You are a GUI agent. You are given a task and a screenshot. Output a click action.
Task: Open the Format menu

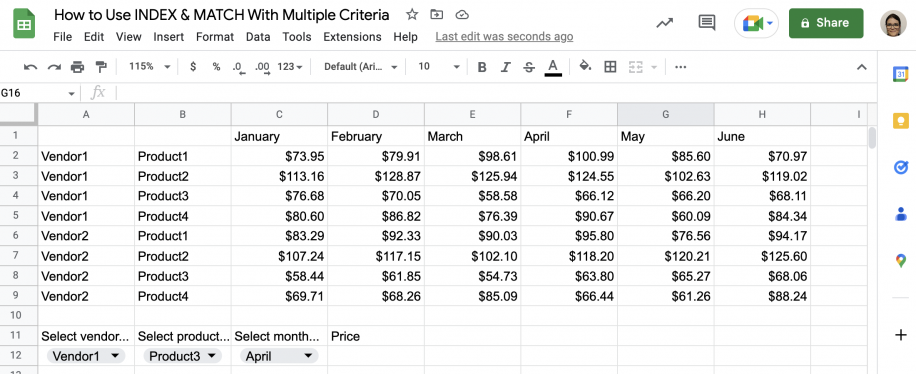[215, 37]
